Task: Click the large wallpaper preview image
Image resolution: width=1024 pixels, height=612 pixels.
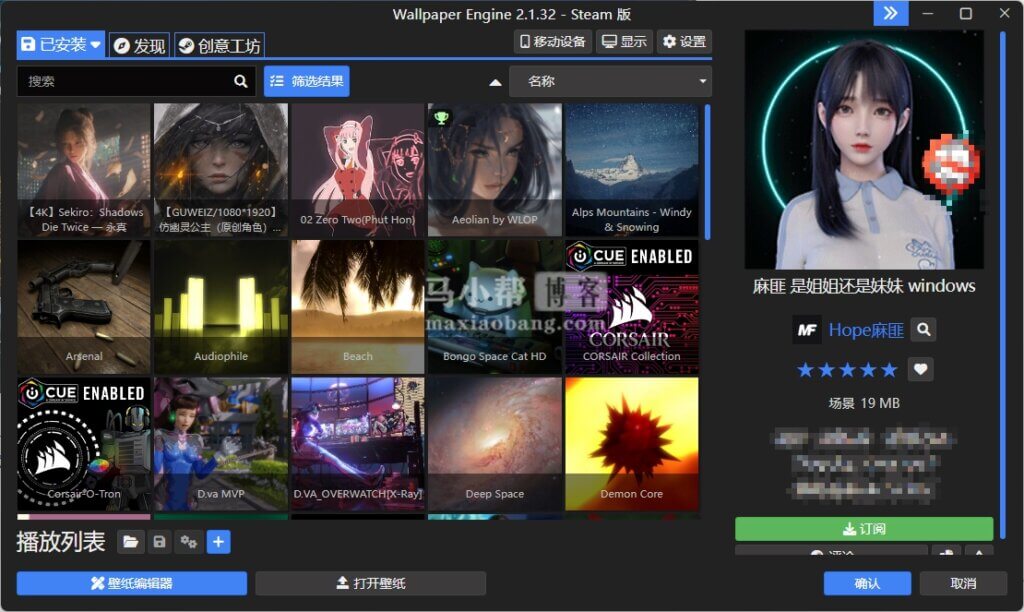Action: (x=864, y=150)
